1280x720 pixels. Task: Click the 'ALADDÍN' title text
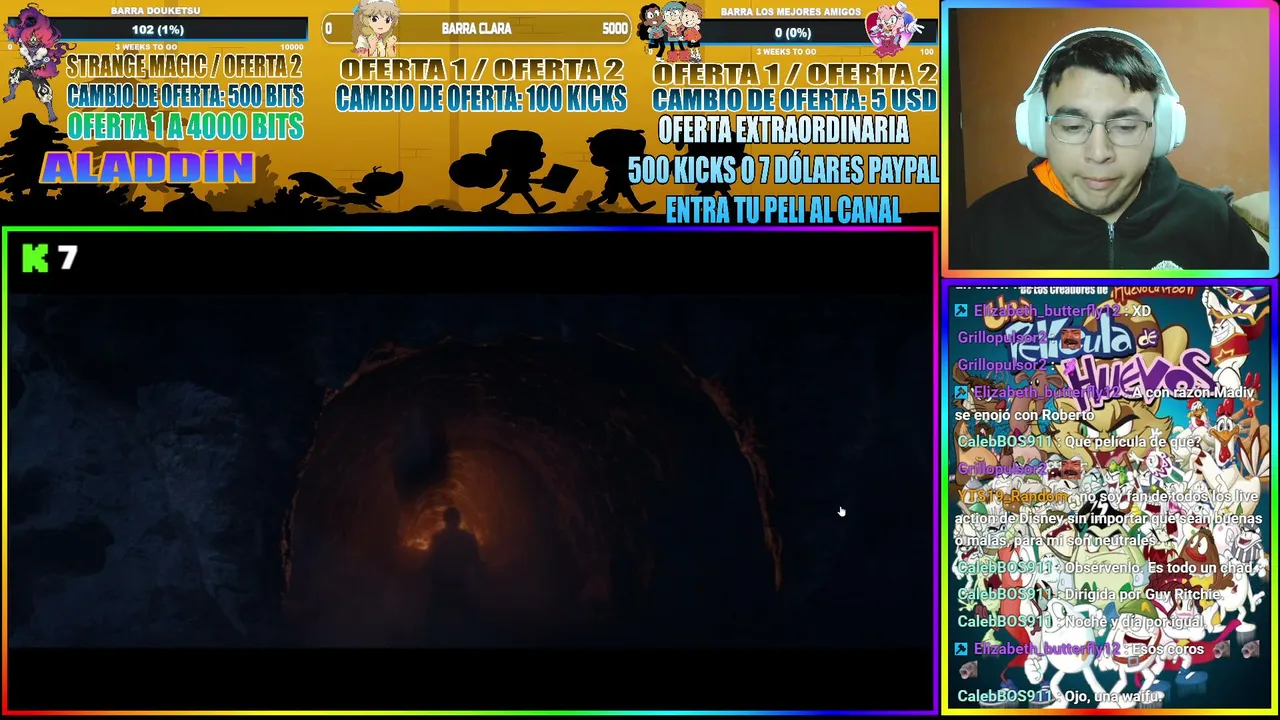[x=147, y=168]
